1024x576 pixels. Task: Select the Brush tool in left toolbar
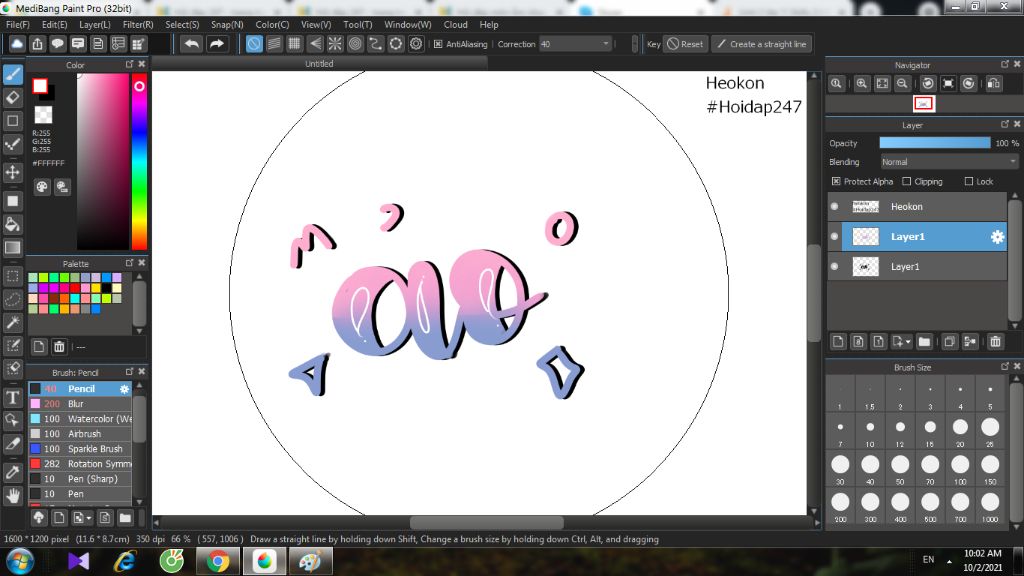coord(12,74)
